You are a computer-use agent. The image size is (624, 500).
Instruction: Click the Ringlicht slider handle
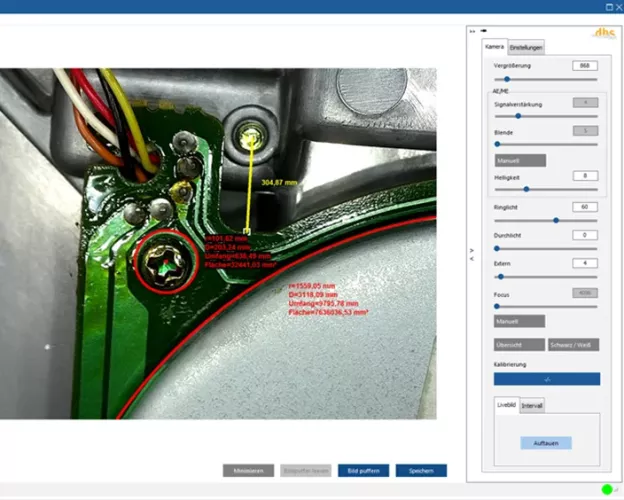click(555, 220)
